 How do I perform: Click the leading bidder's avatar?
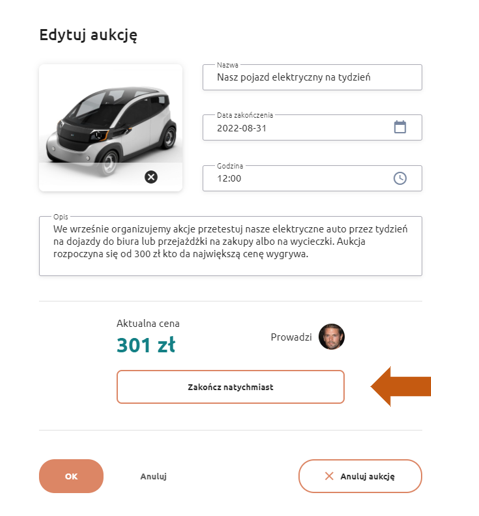(331, 336)
